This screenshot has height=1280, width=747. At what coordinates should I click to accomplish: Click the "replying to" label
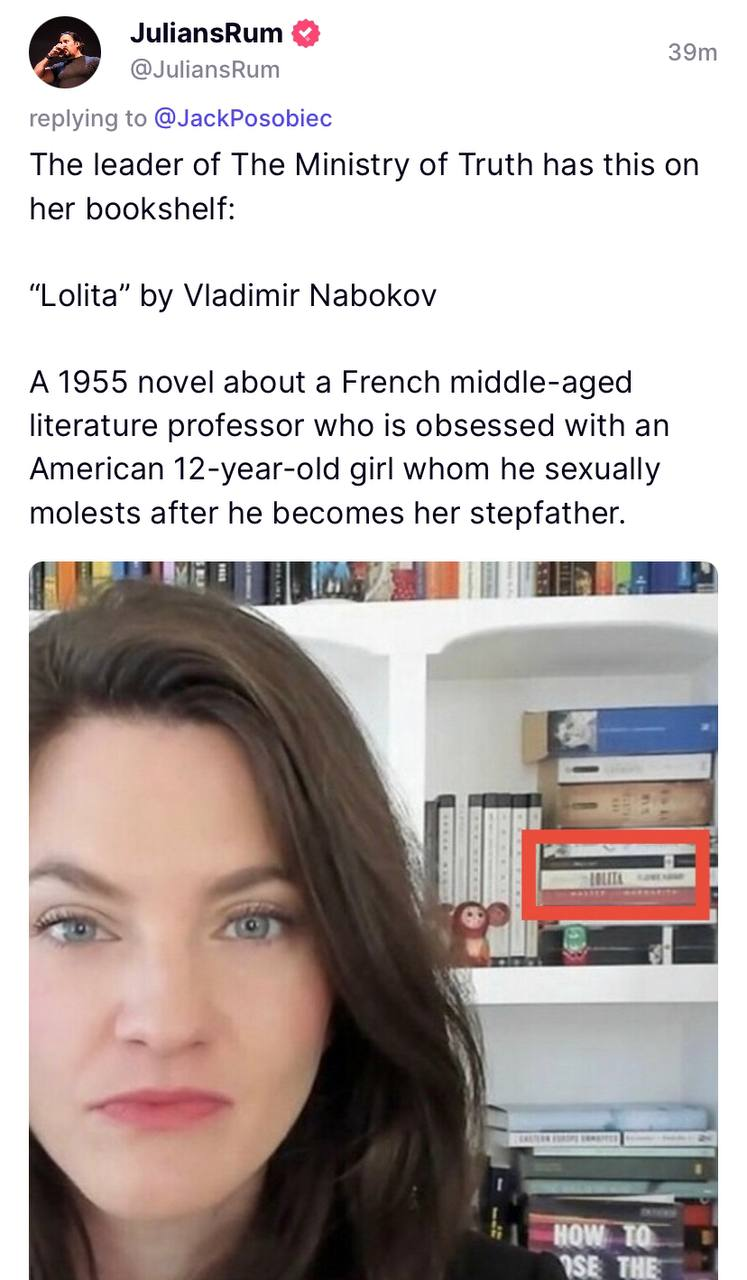88,118
